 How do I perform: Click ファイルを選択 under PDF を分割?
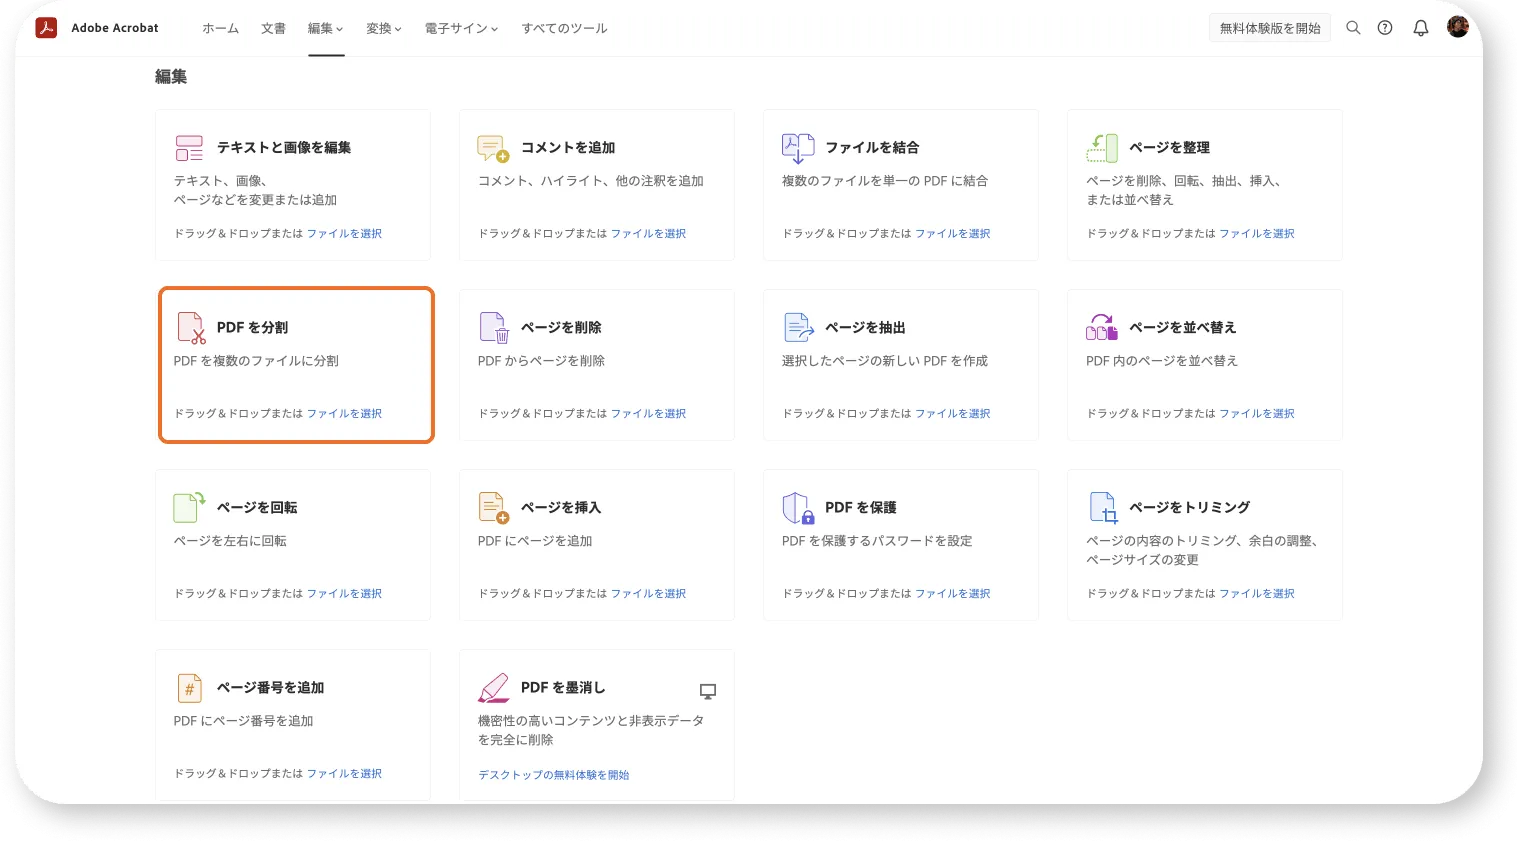click(344, 413)
